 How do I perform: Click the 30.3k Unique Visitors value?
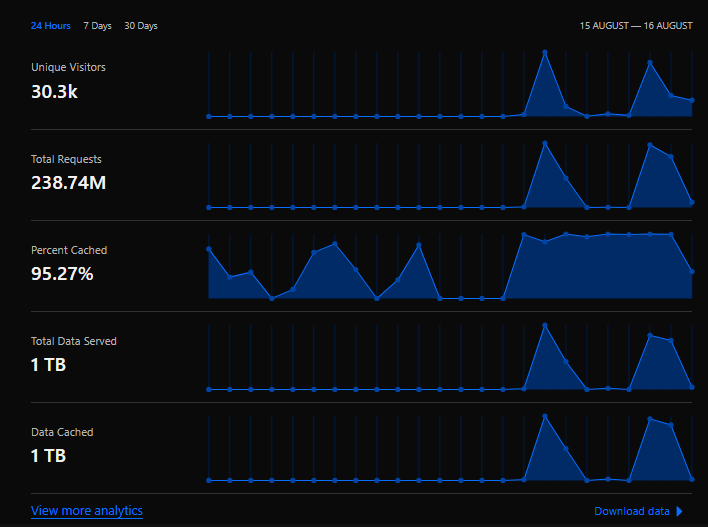[54, 91]
